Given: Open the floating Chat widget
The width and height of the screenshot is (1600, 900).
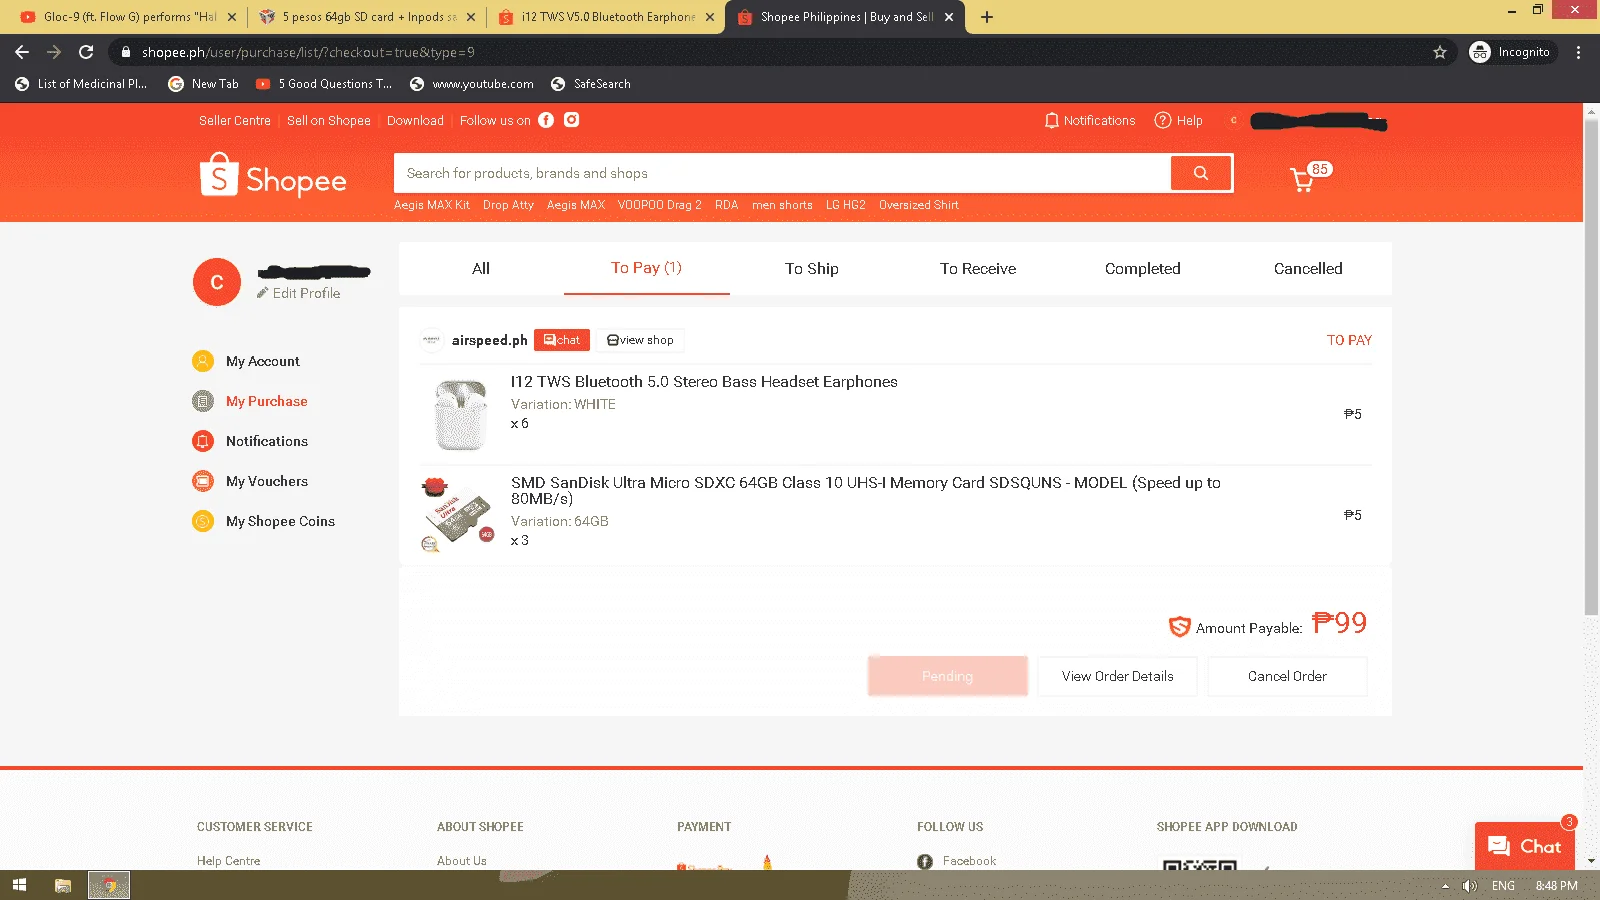Looking at the screenshot, I should (x=1525, y=846).
